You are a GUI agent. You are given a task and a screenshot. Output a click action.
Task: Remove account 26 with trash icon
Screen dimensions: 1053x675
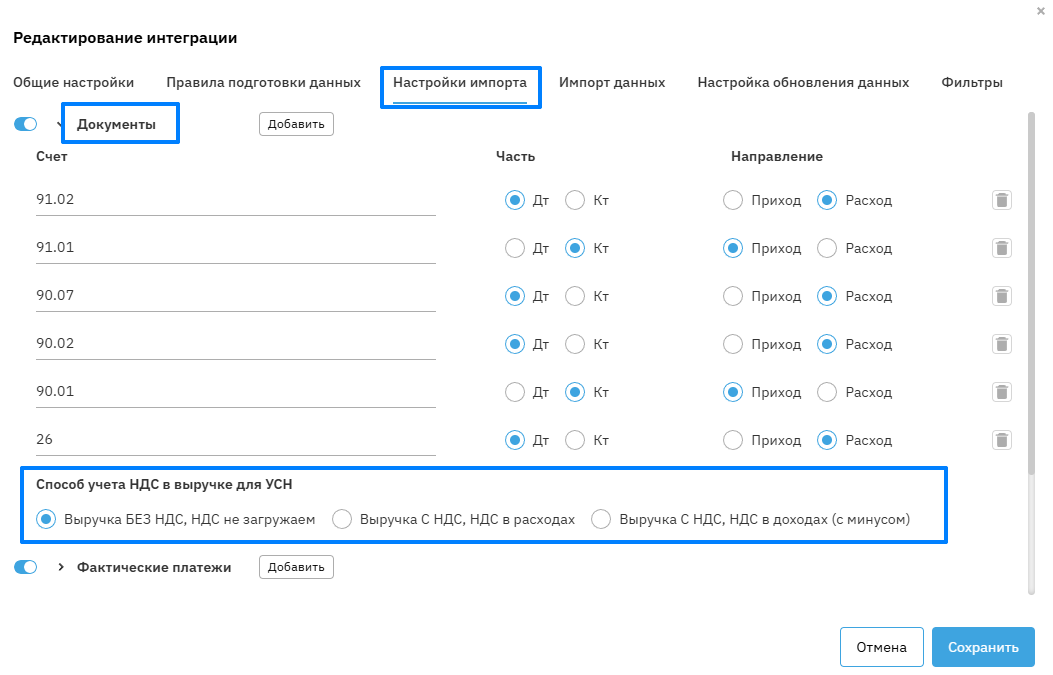pos(1001,440)
